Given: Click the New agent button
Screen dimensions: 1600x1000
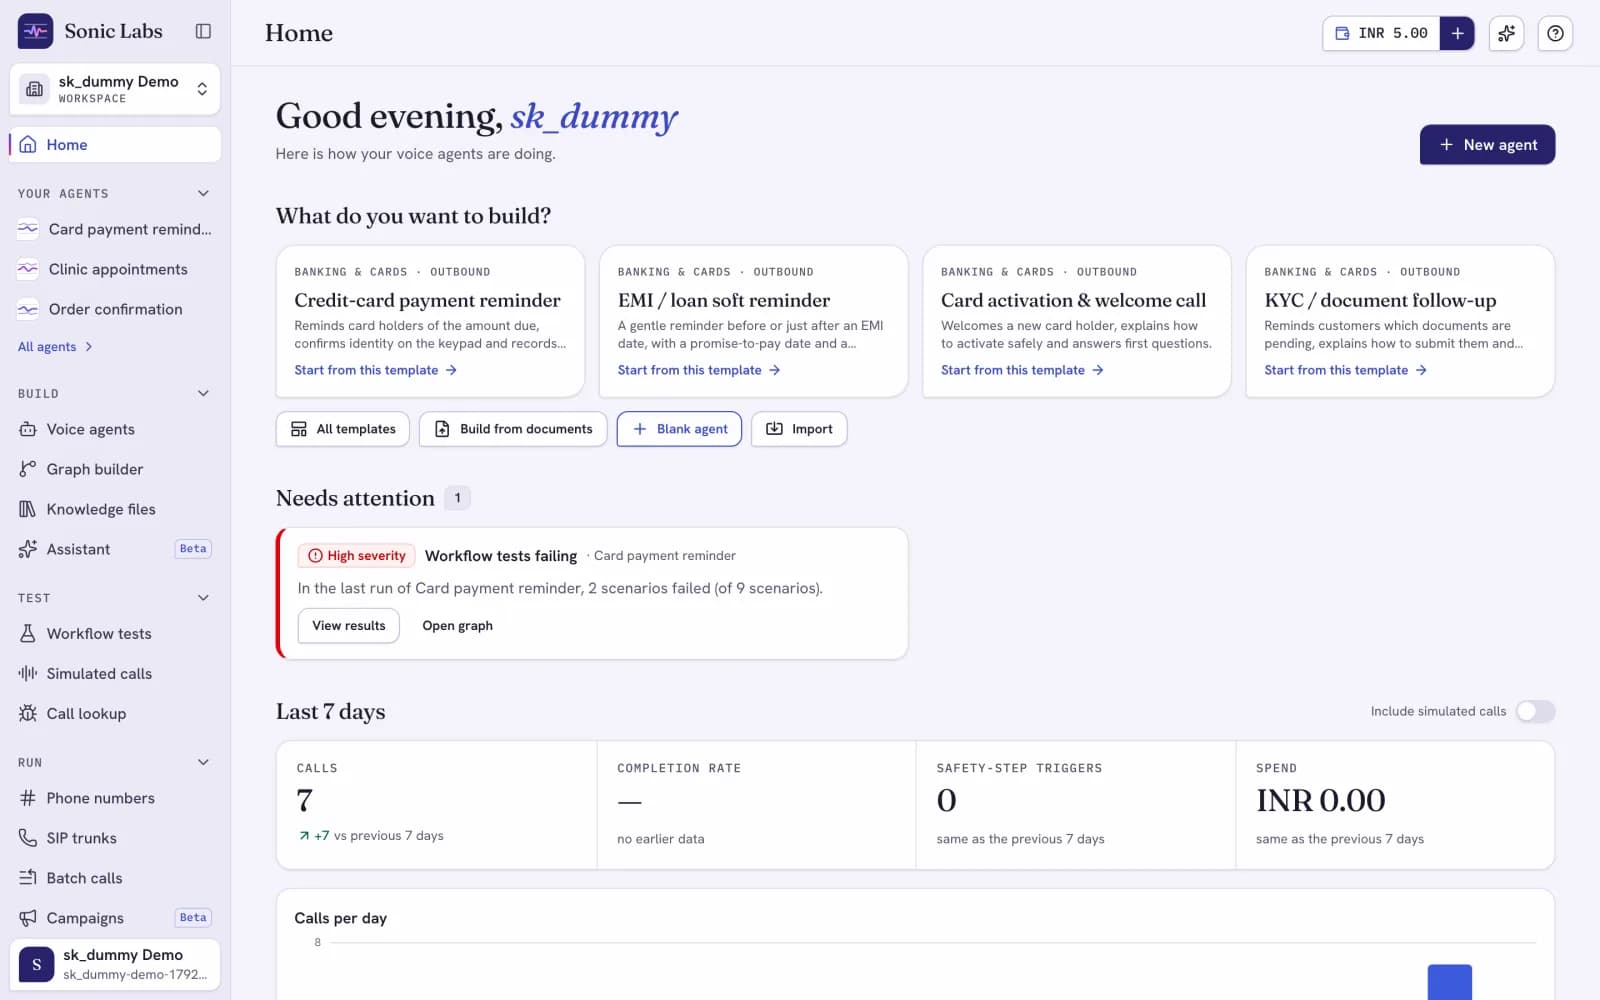Looking at the screenshot, I should click(1487, 145).
